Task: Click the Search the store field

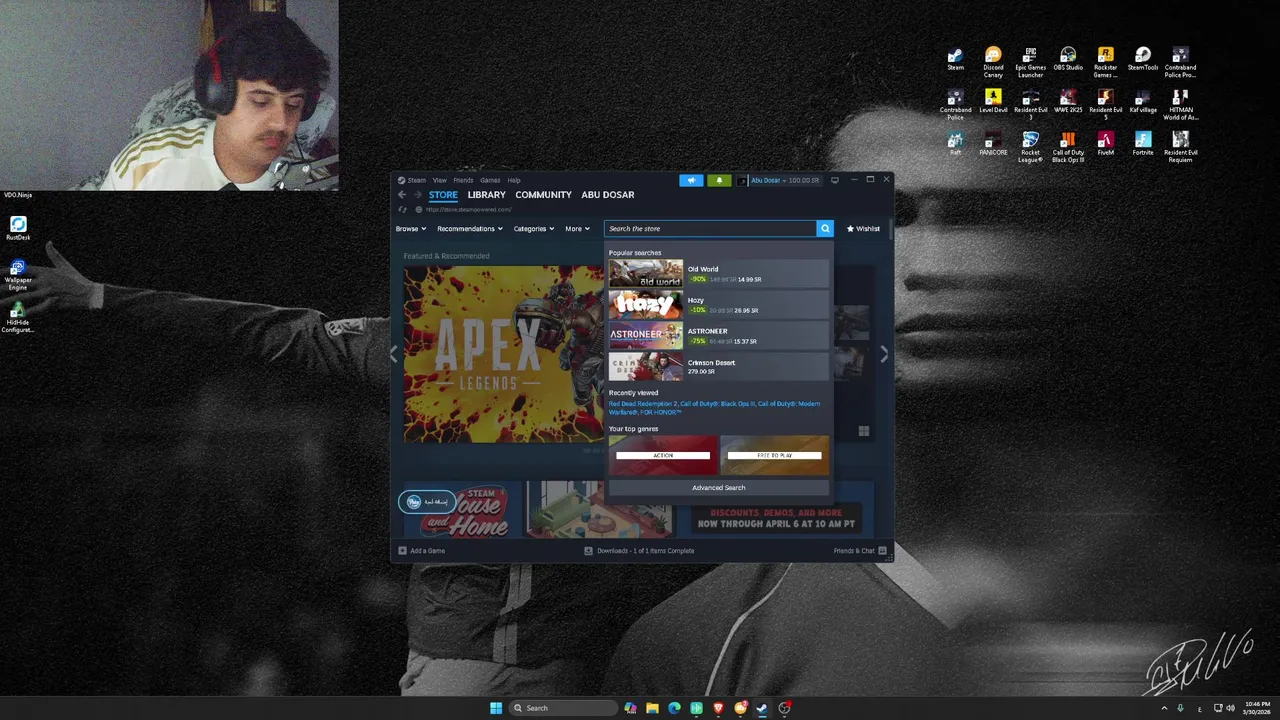Action: [x=711, y=229]
